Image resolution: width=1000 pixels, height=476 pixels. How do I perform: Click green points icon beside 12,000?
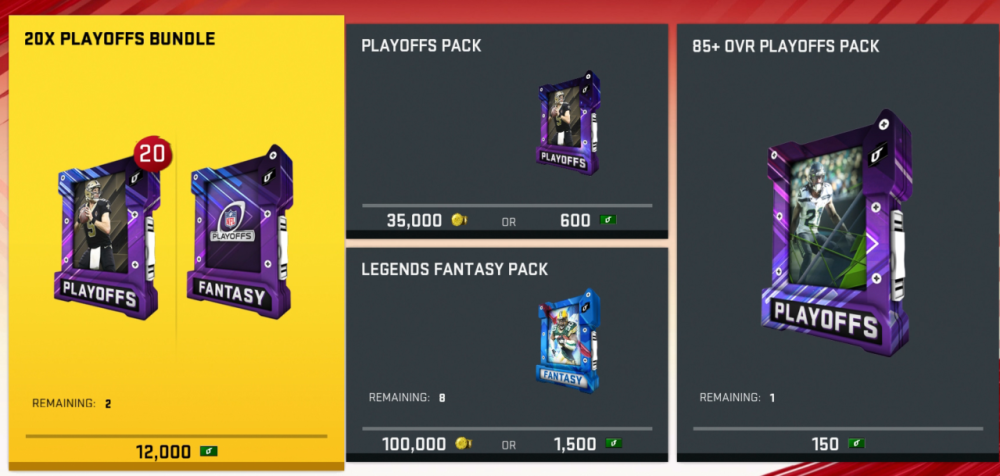pos(209,452)
